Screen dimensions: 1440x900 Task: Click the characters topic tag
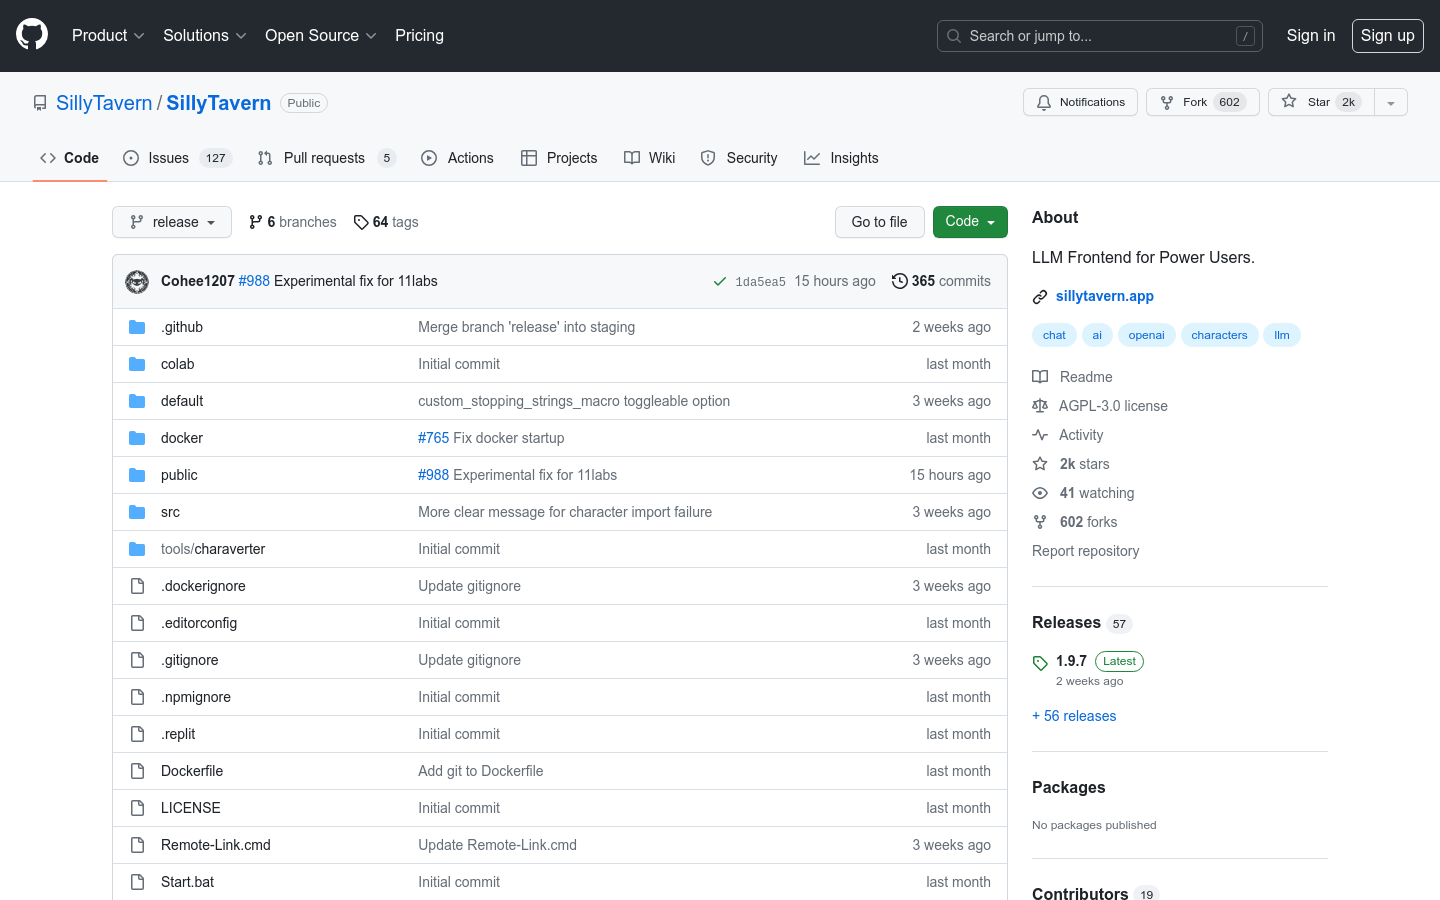(1219, 335)
